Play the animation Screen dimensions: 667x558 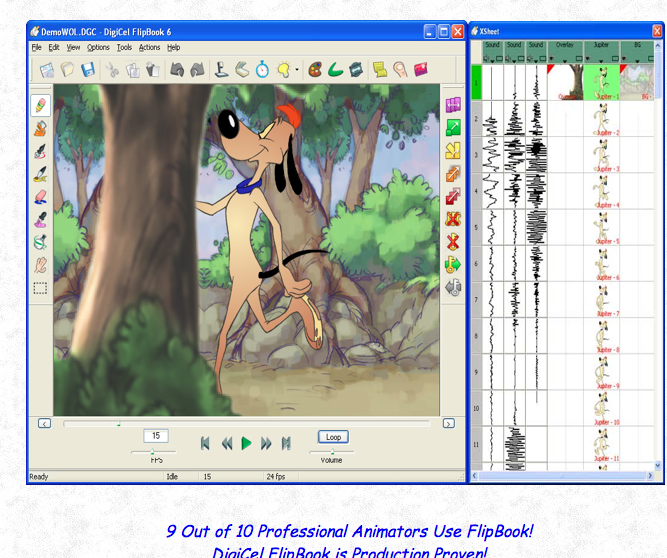246,444
